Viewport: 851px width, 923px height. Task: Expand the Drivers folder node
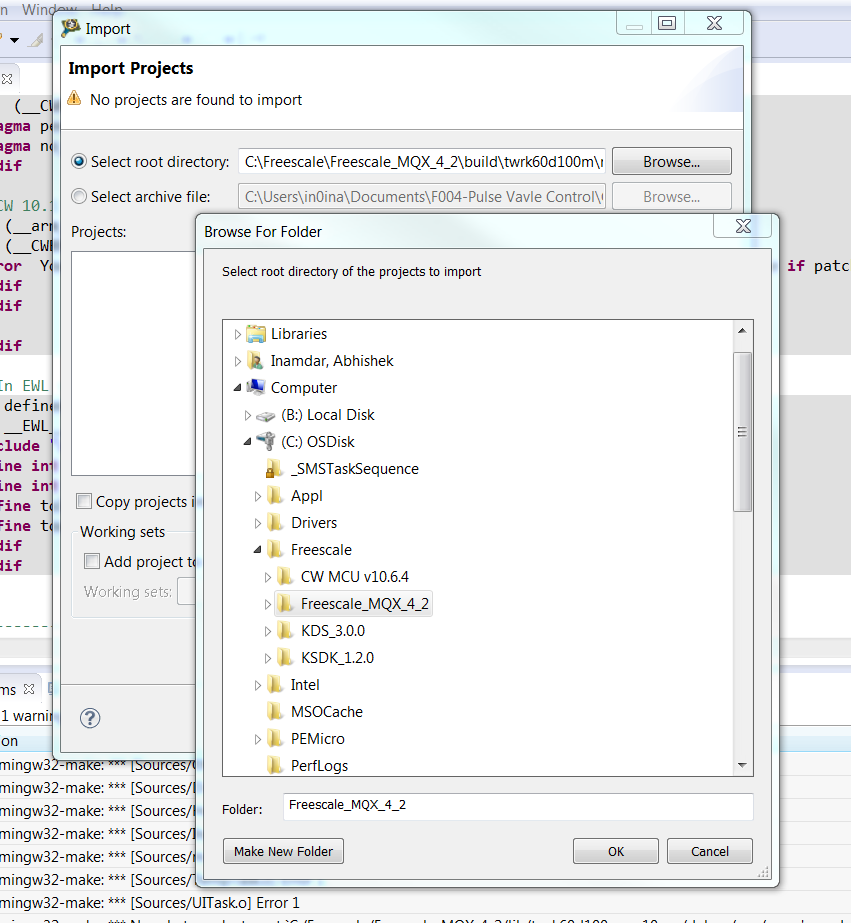258,523
